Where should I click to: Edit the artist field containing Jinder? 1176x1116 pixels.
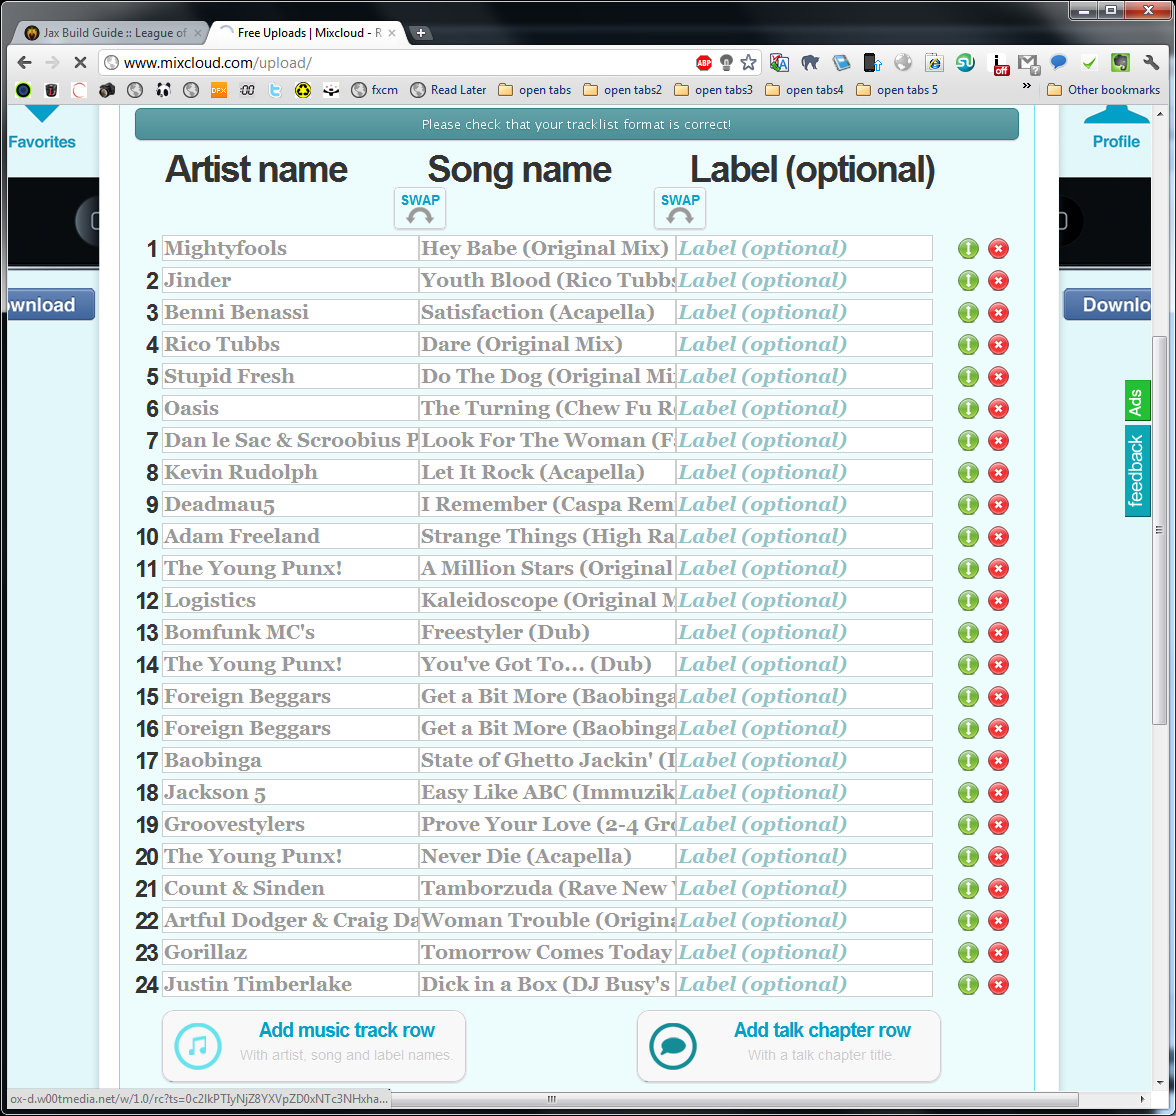(x=290, y=280)
